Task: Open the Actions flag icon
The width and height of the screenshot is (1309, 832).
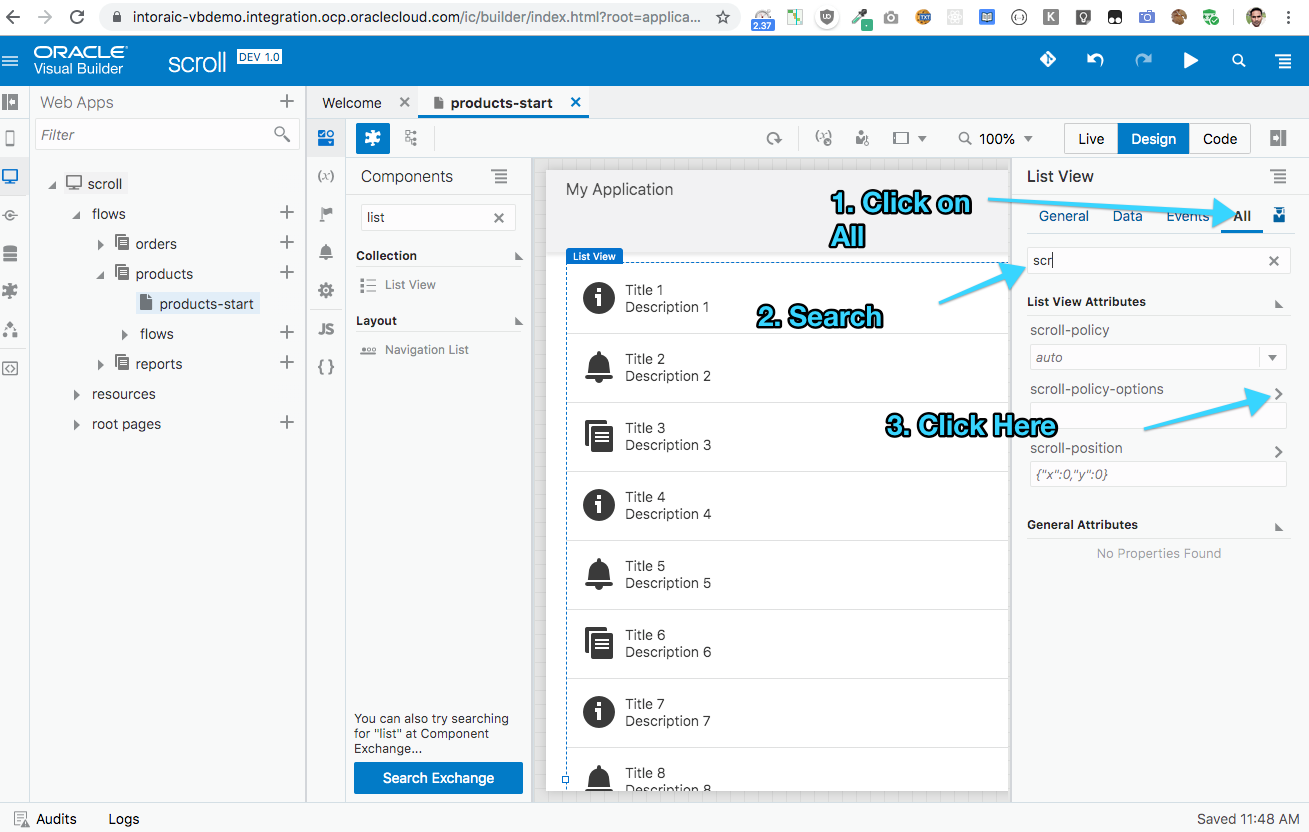Action: pyautogui.click(x=326, y=214)
